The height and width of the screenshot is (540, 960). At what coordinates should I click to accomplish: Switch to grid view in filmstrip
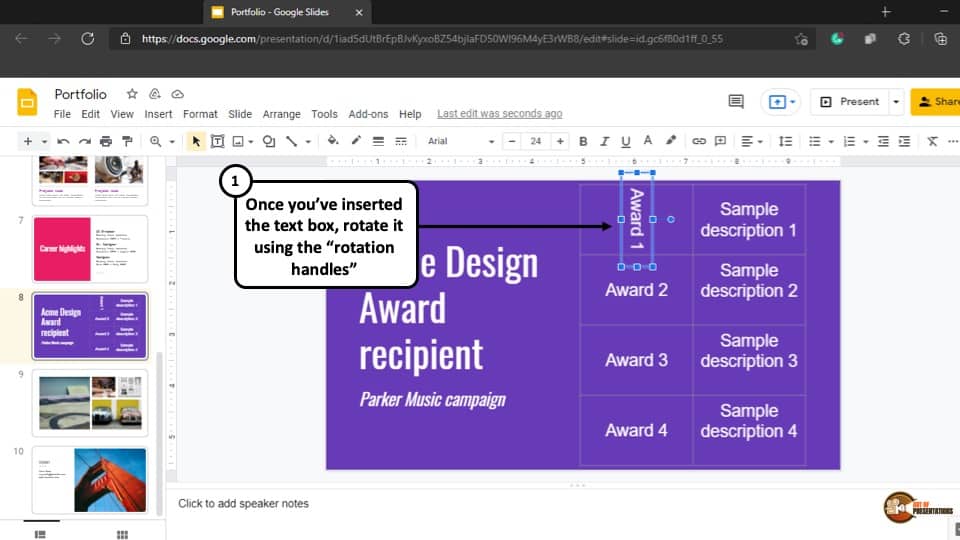coord(122,534)
